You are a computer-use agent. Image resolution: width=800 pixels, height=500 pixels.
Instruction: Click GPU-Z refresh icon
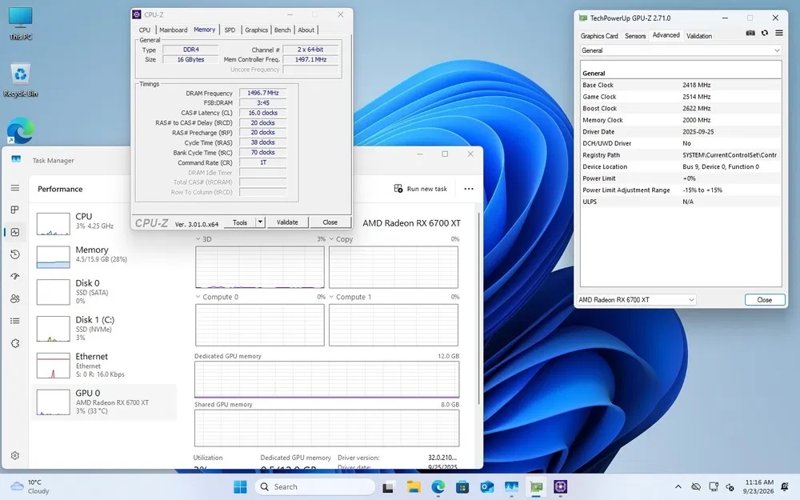pyautogui.click(x=764, y=33)
